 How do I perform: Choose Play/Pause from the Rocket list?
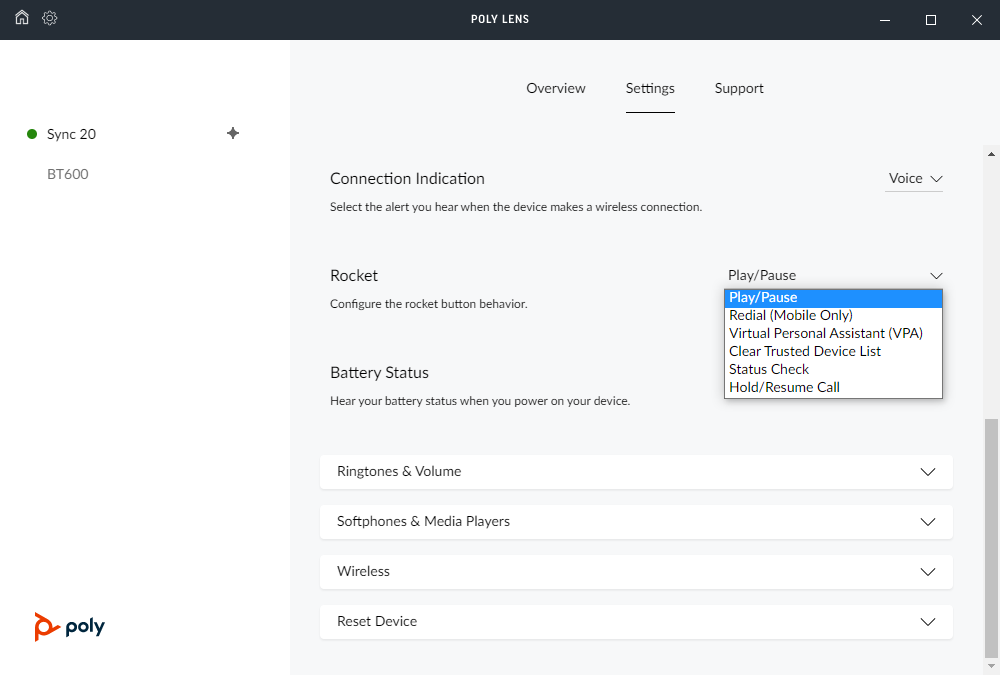[x=833, y=297]
